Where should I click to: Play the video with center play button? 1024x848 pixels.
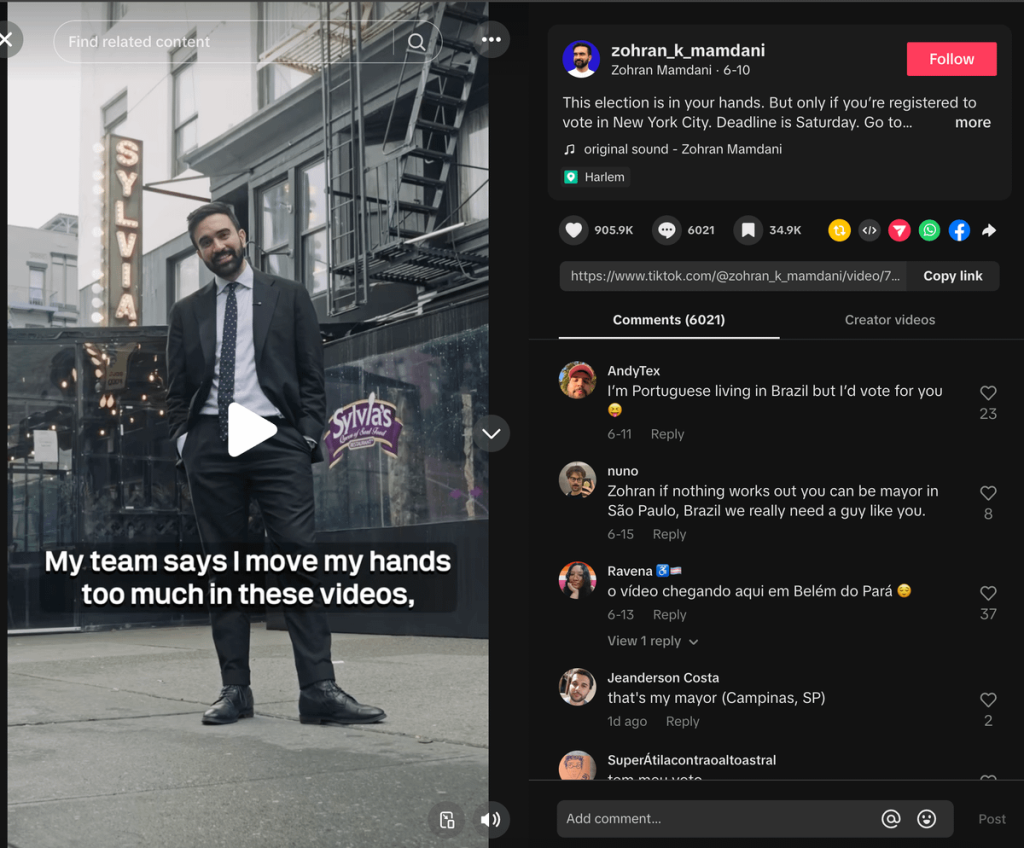click(250, 430)
